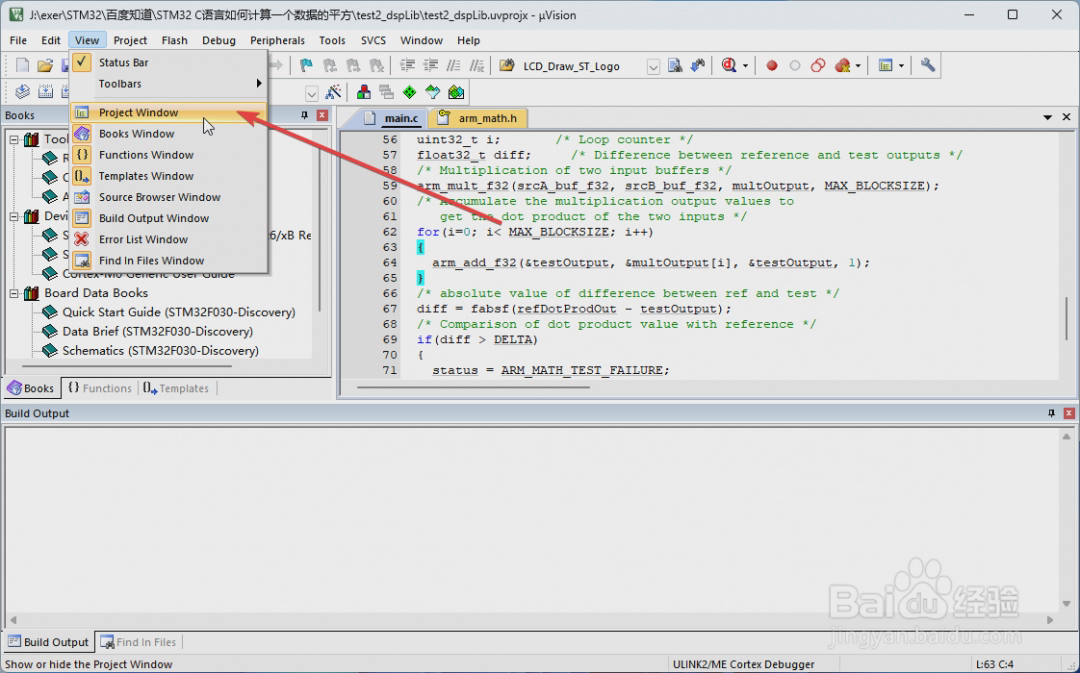Insert breakpoint using the red dot icon

click(x=772, y=65)
